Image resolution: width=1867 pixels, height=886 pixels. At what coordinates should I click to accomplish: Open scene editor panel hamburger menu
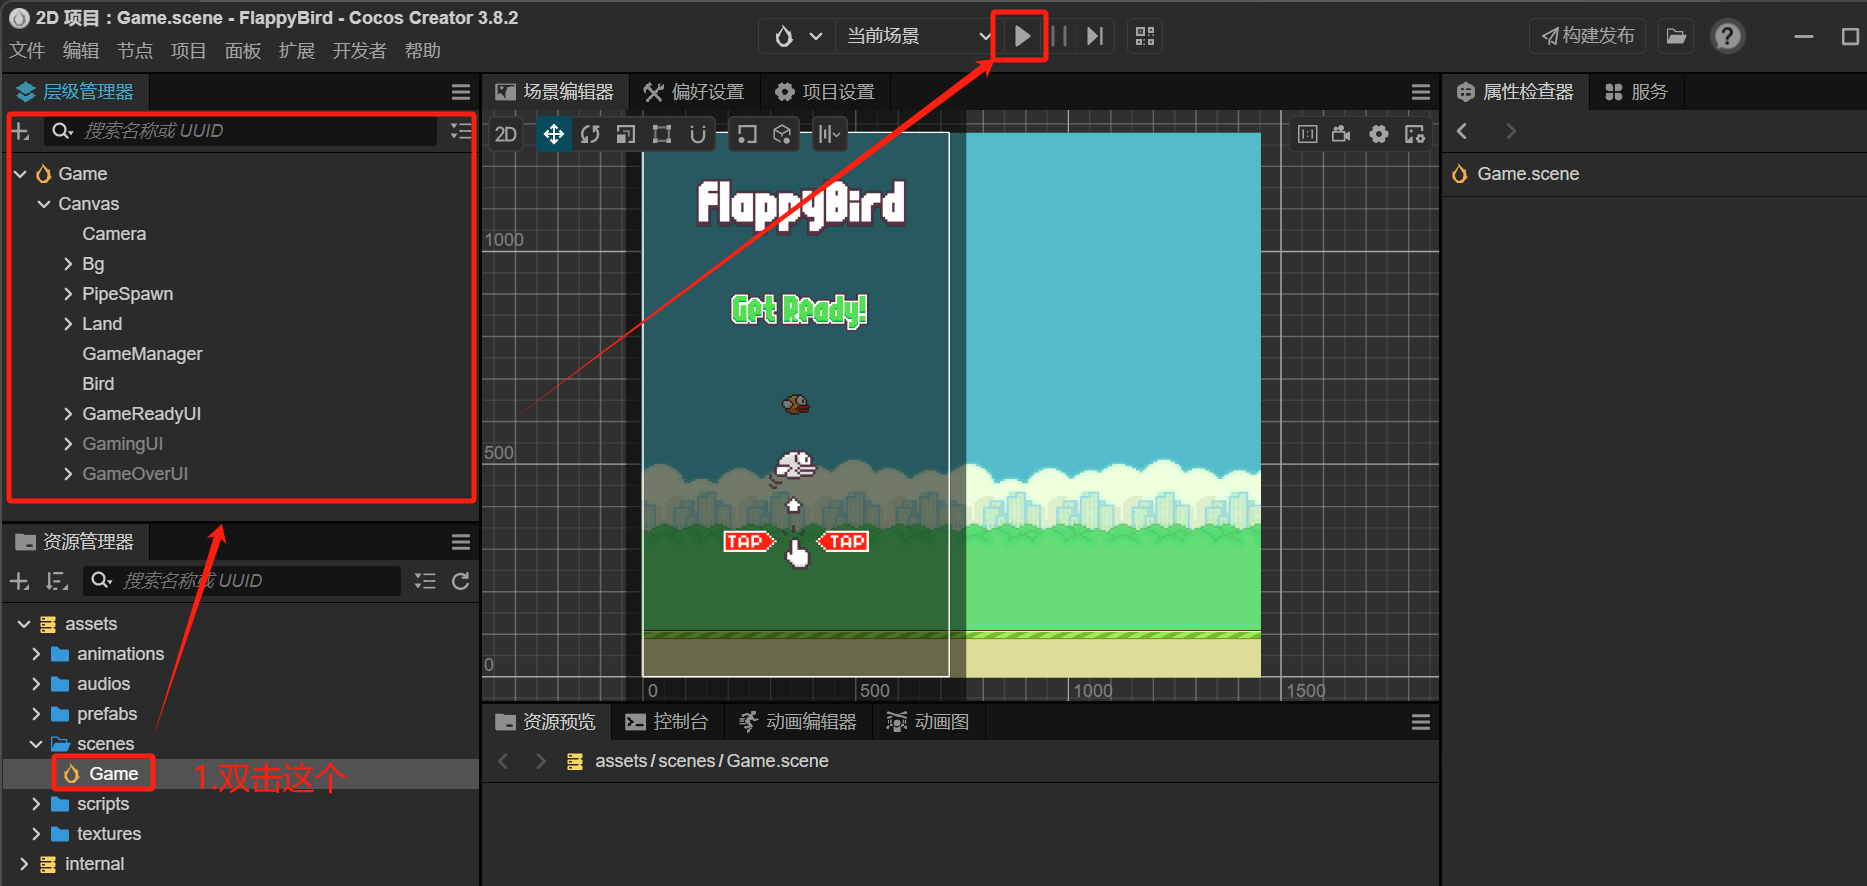1420,92
